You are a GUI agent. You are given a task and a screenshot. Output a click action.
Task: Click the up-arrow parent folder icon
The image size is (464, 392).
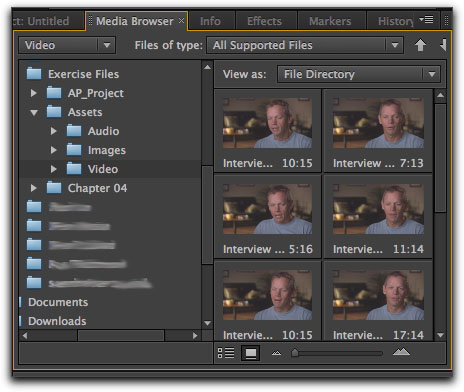(x=420, y=45)
